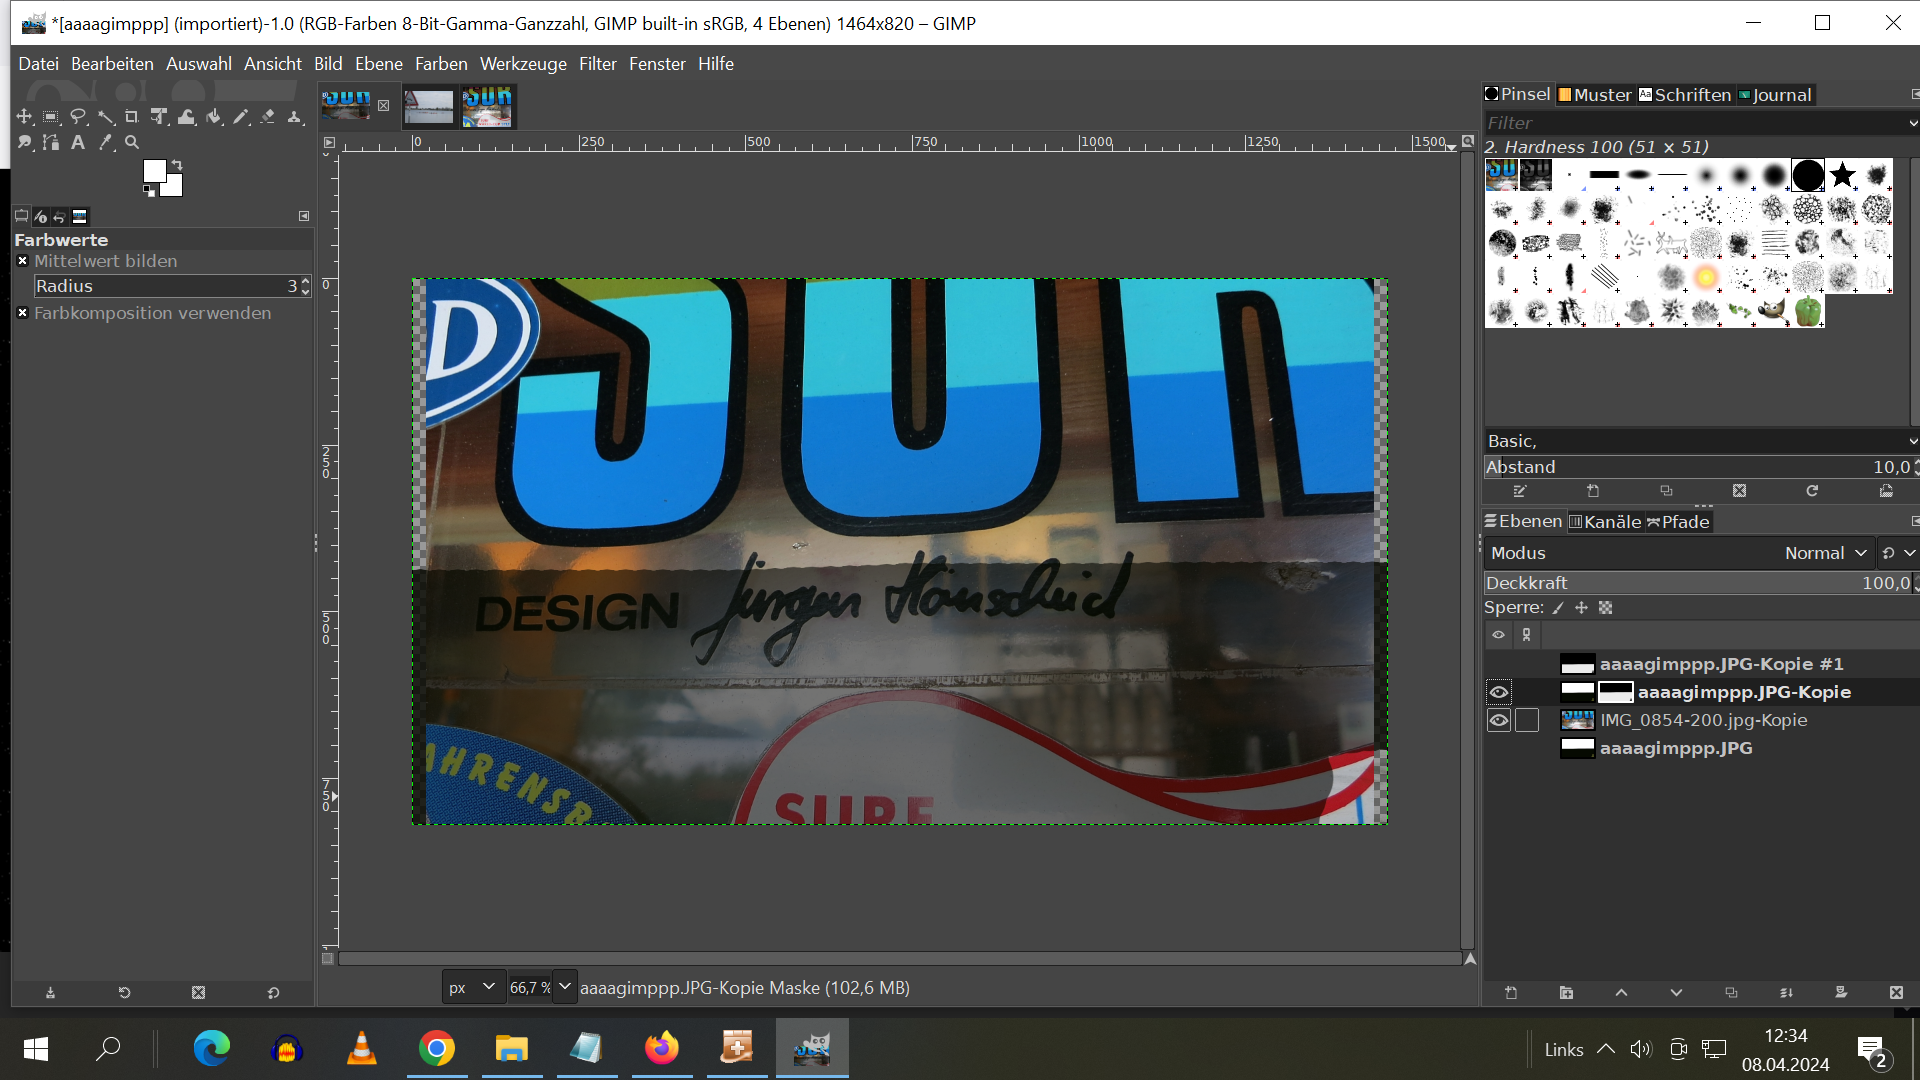The height and width of the screenshot is (1080, 1920).
Task: Open the Farben menu
Action: (441, 64)
